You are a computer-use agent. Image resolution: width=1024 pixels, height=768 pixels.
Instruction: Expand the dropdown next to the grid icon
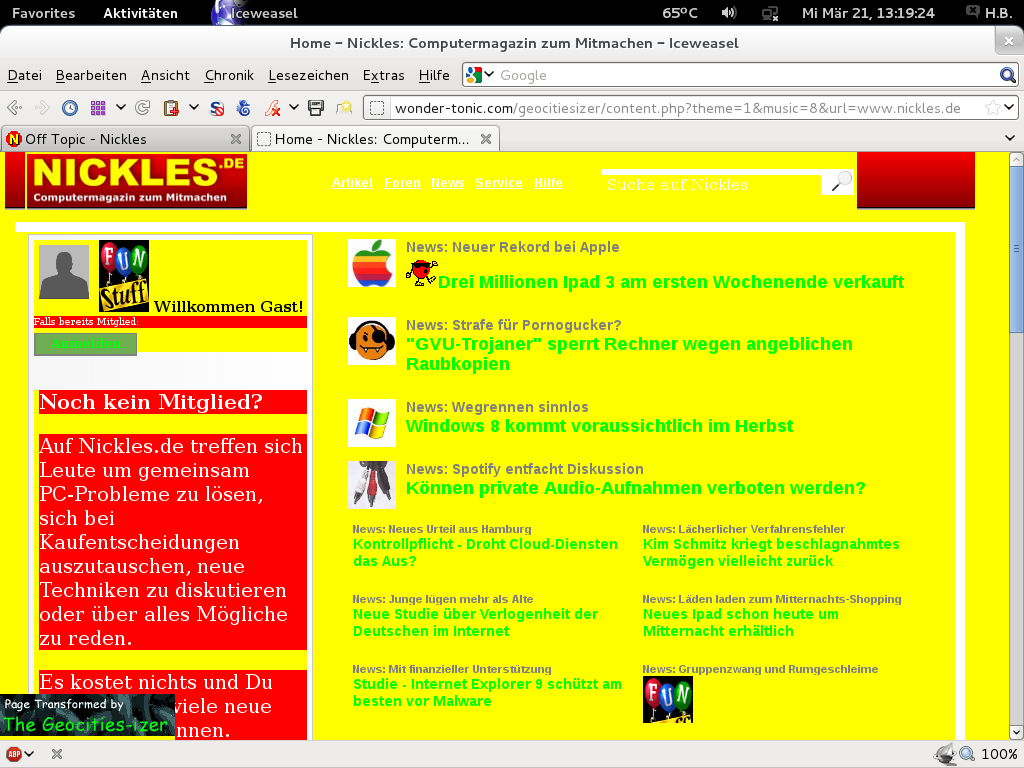pyautogui.click(x=121, y=107)
